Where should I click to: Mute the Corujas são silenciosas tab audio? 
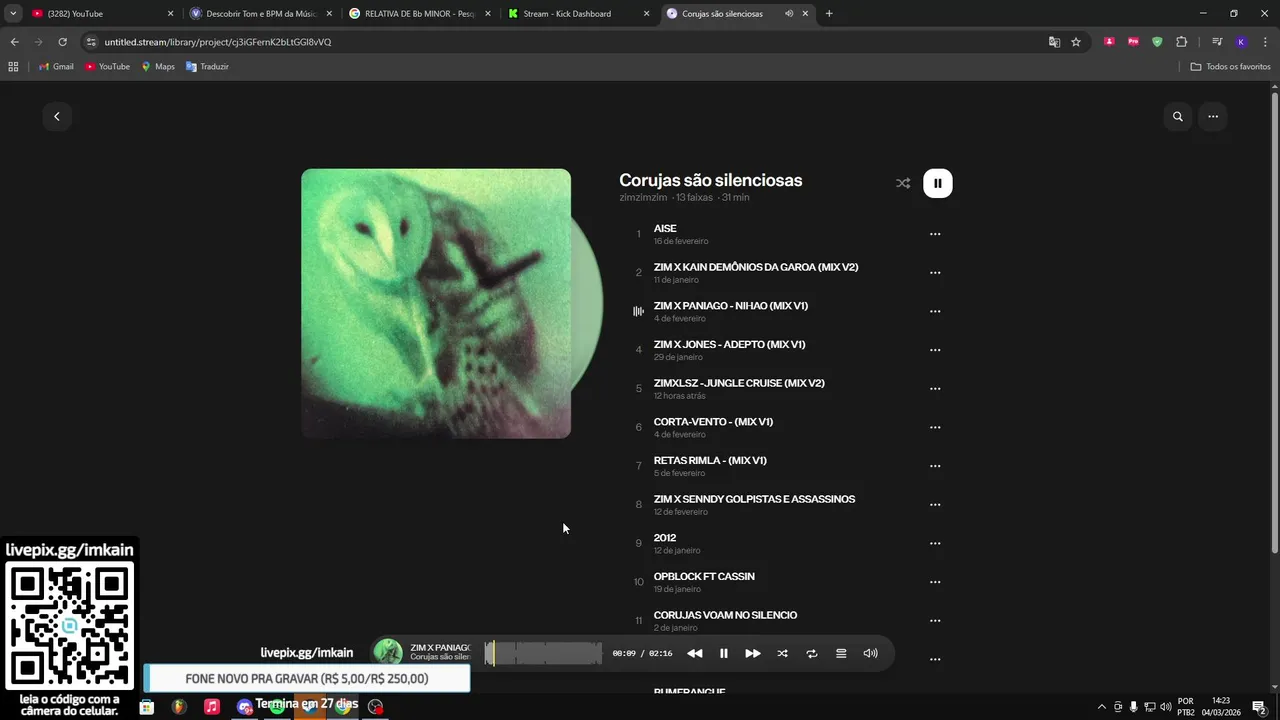[x=789, y=14]
